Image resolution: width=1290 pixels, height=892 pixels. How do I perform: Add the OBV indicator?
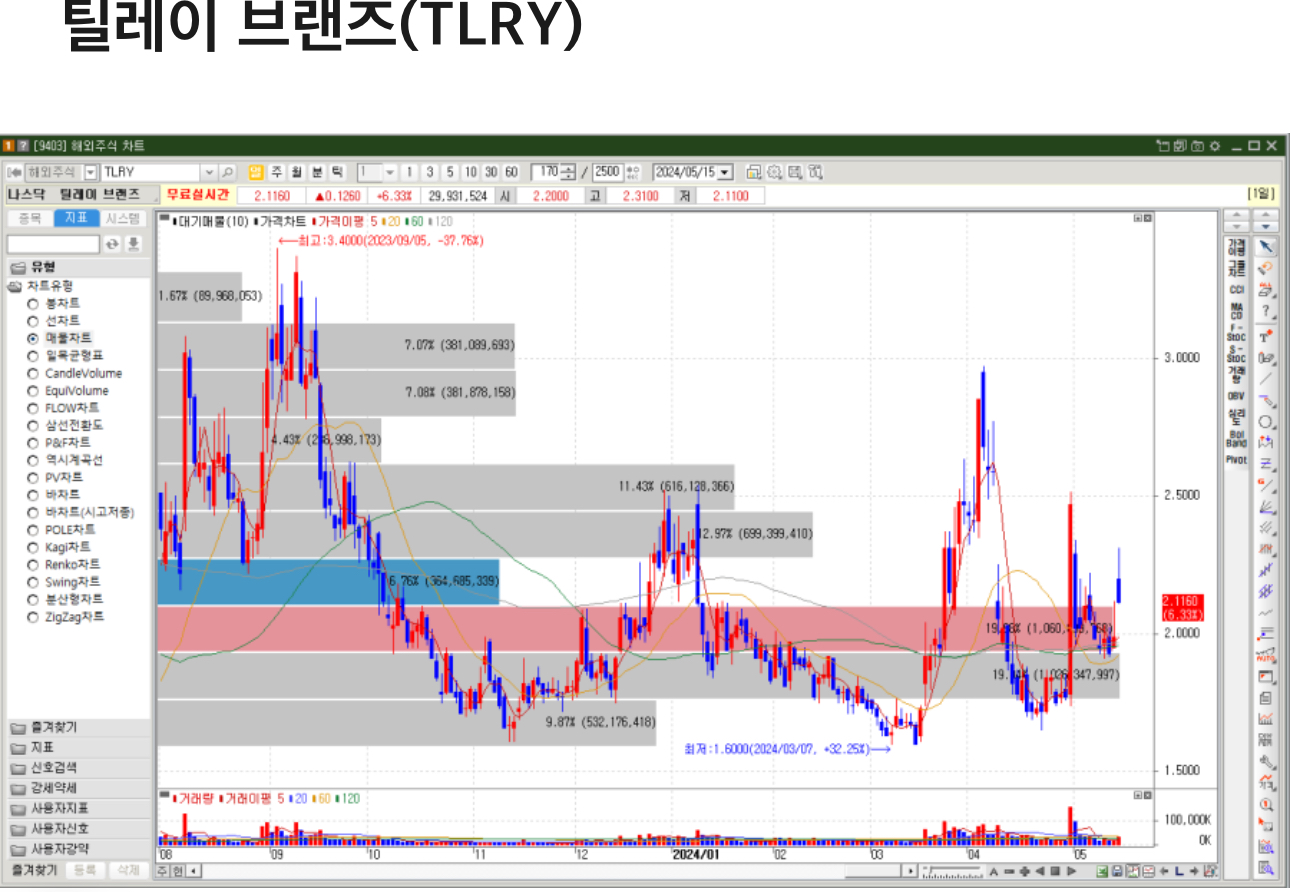tap(1237, 396)
